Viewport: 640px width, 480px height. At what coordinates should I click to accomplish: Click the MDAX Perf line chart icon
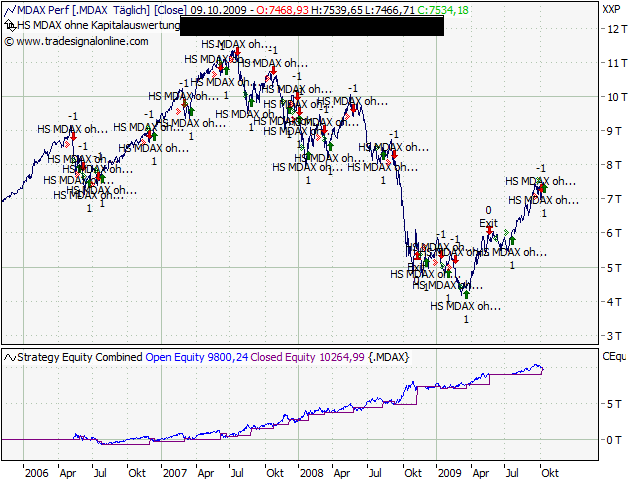[10, 10]
